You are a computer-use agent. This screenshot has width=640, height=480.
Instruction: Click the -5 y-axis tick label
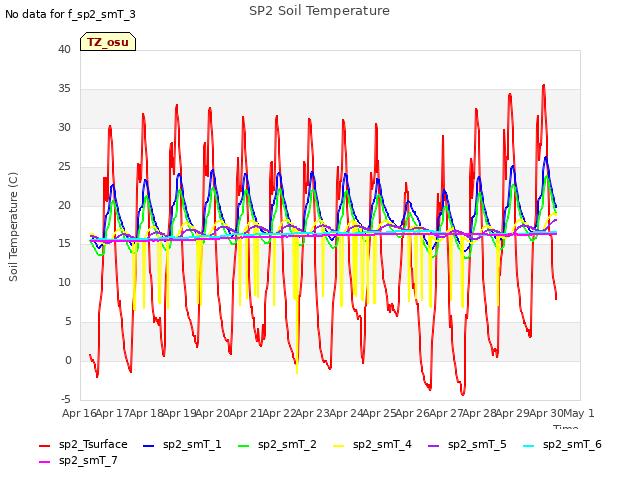pos(66,400)
